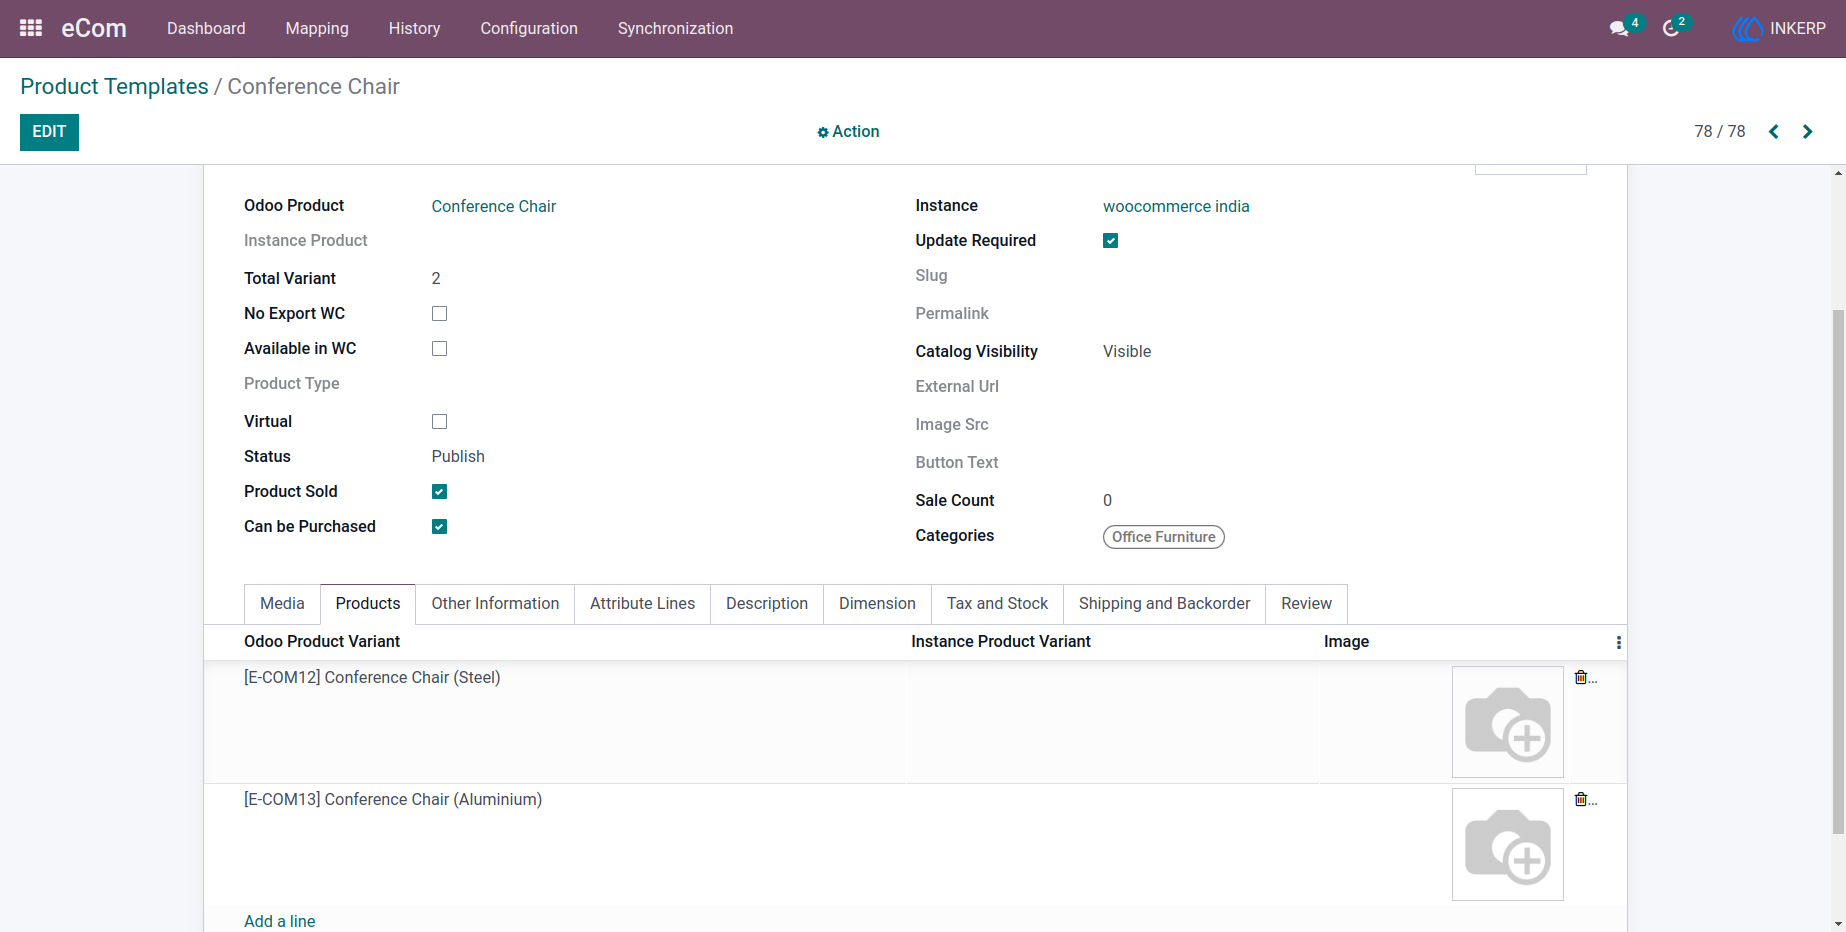
Task: Open the Mapping menu
Action: pos(317,29)
